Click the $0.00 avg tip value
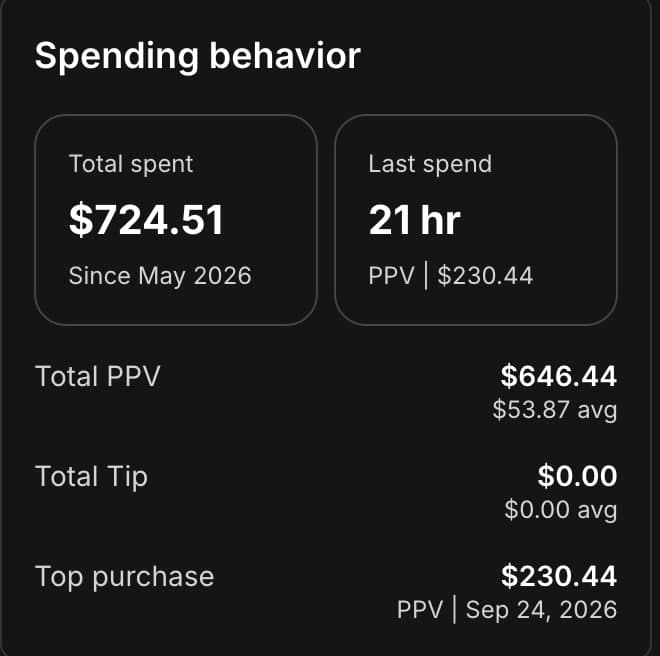660x656 pixels. point(561,509)
